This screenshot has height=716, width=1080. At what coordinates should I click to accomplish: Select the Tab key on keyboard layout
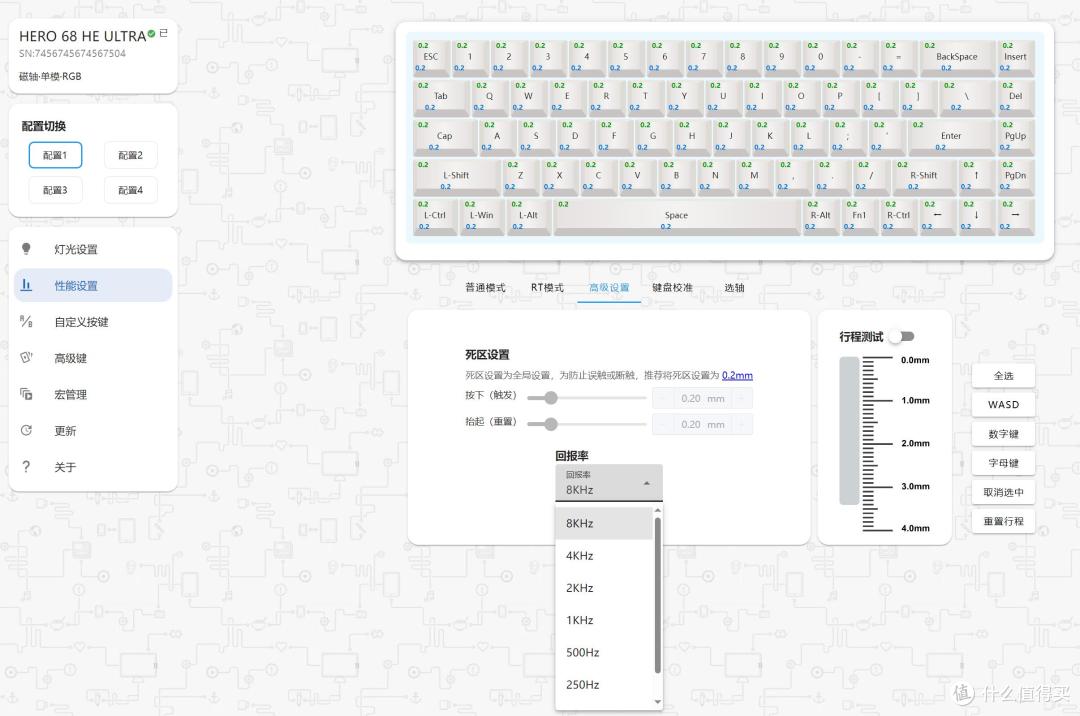(441, 96)
